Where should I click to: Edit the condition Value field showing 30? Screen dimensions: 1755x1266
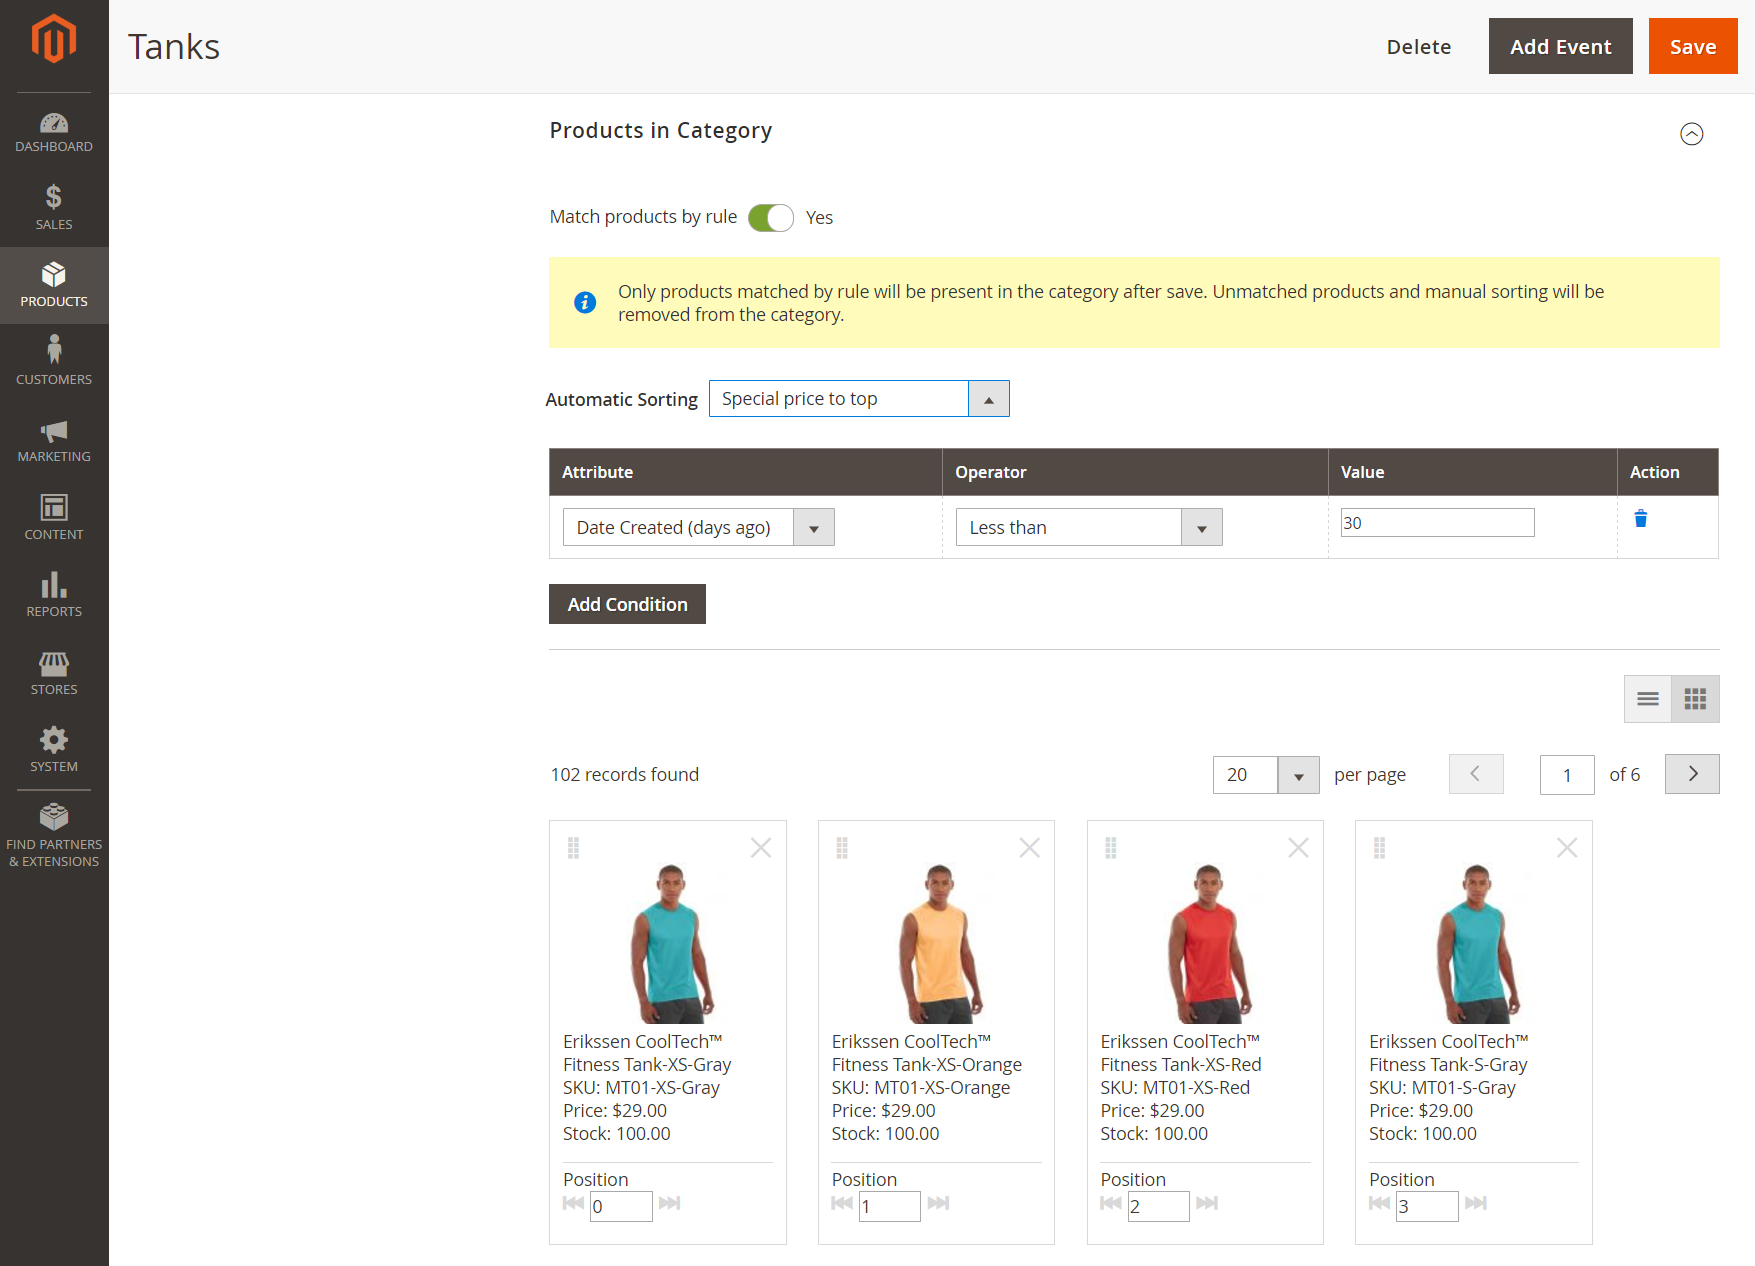click(1437, 522)
